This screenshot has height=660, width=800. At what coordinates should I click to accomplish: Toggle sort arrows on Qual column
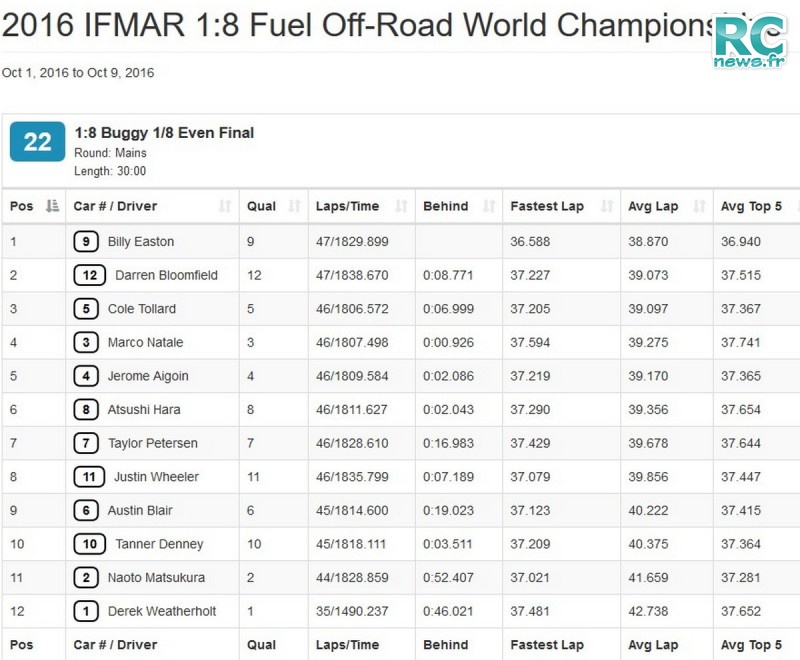[294, 206]
